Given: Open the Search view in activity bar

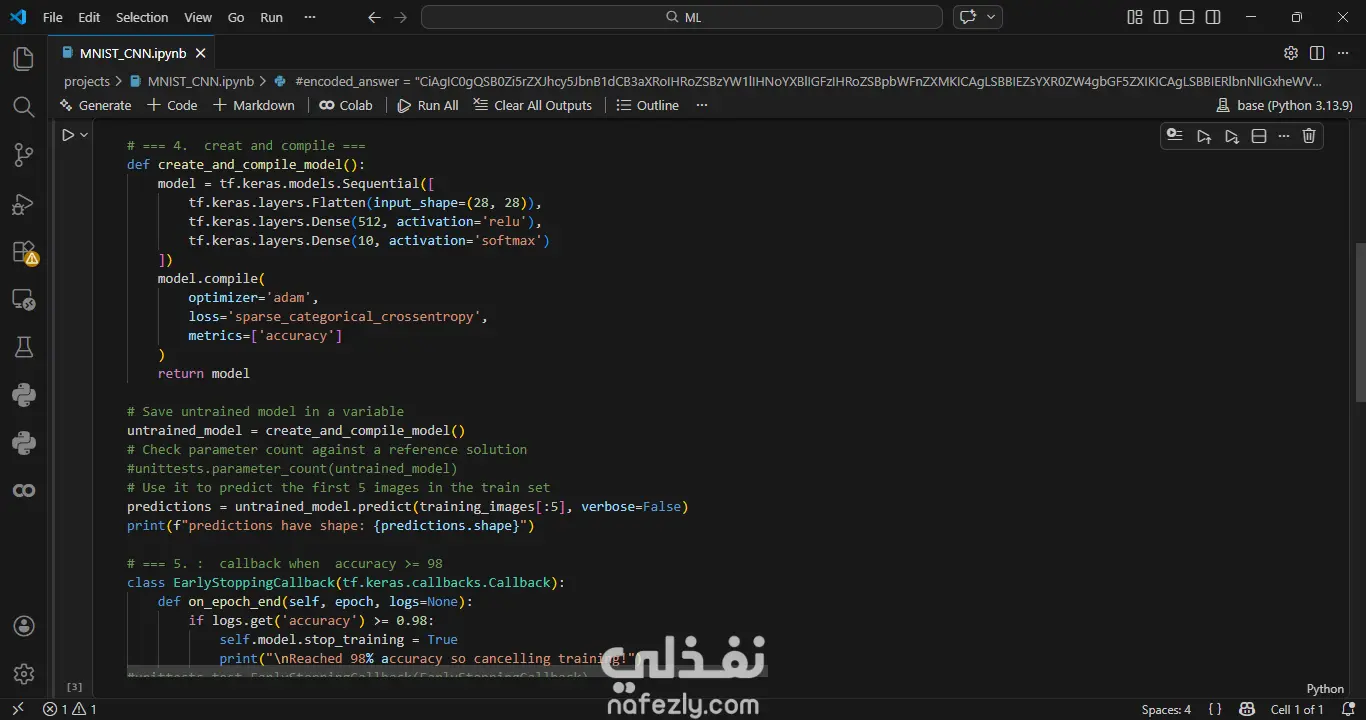Looking at the screenshot, I should (24, 107).
